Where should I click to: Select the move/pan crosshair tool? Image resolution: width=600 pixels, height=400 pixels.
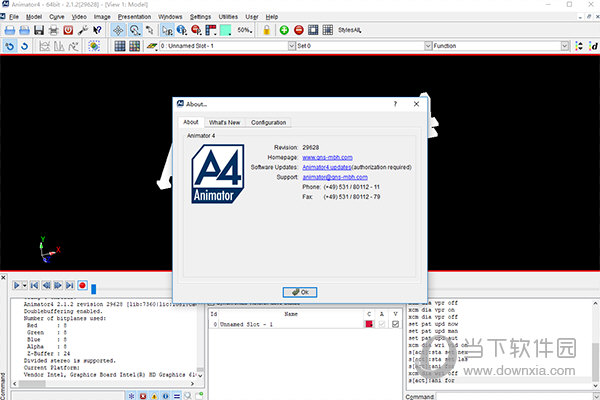point(118,30)
